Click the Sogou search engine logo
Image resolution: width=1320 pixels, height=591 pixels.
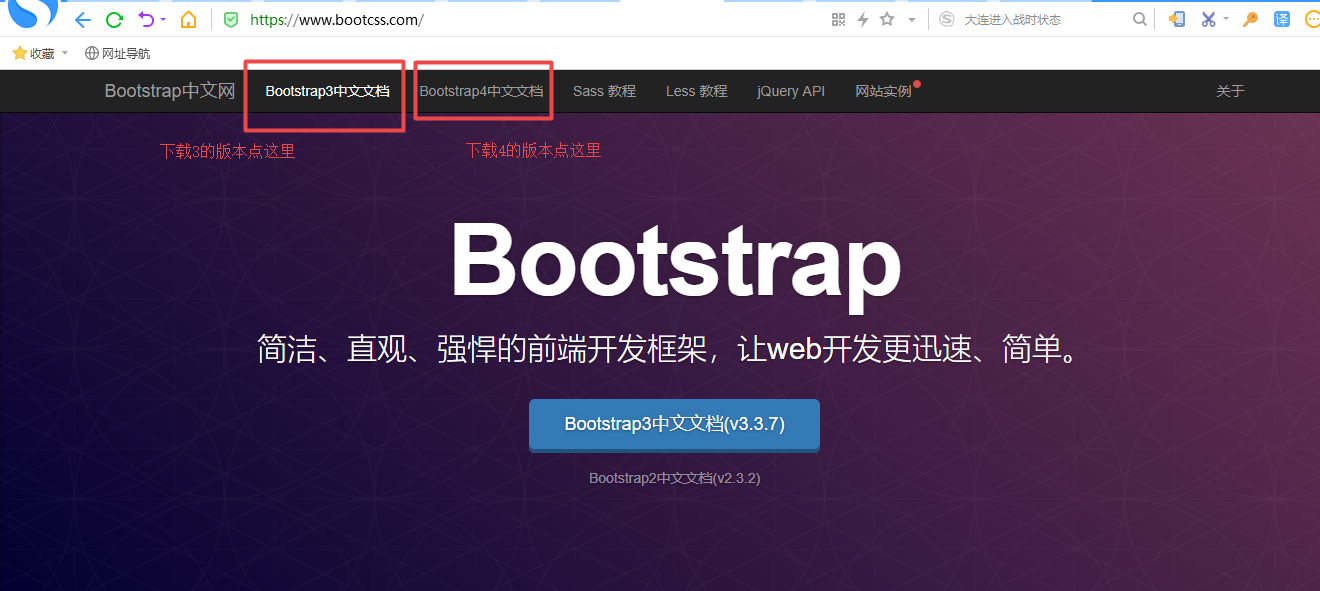tap(947, 19)
